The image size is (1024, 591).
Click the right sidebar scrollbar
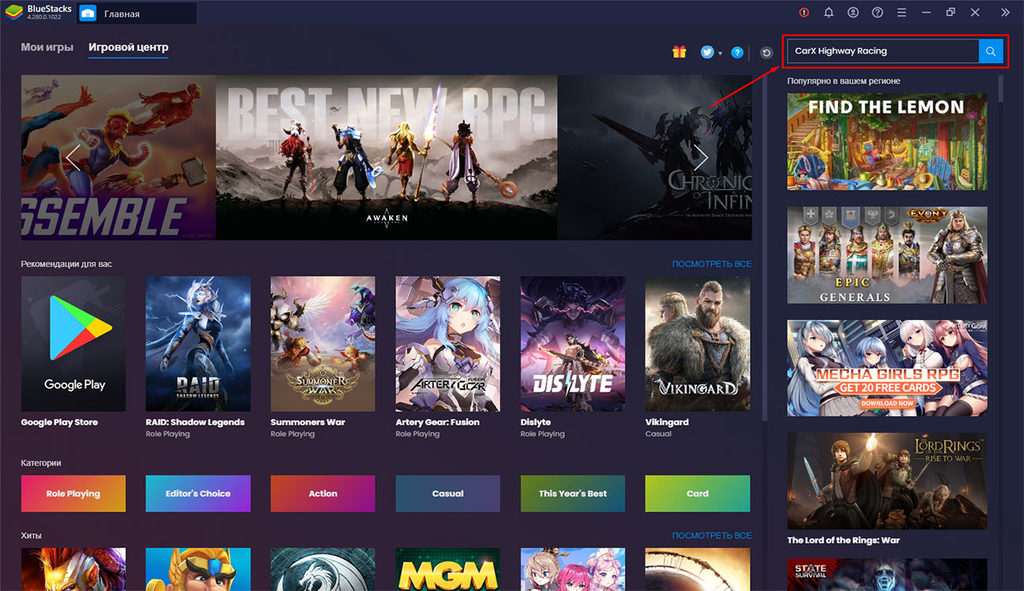pos(1000,89)
